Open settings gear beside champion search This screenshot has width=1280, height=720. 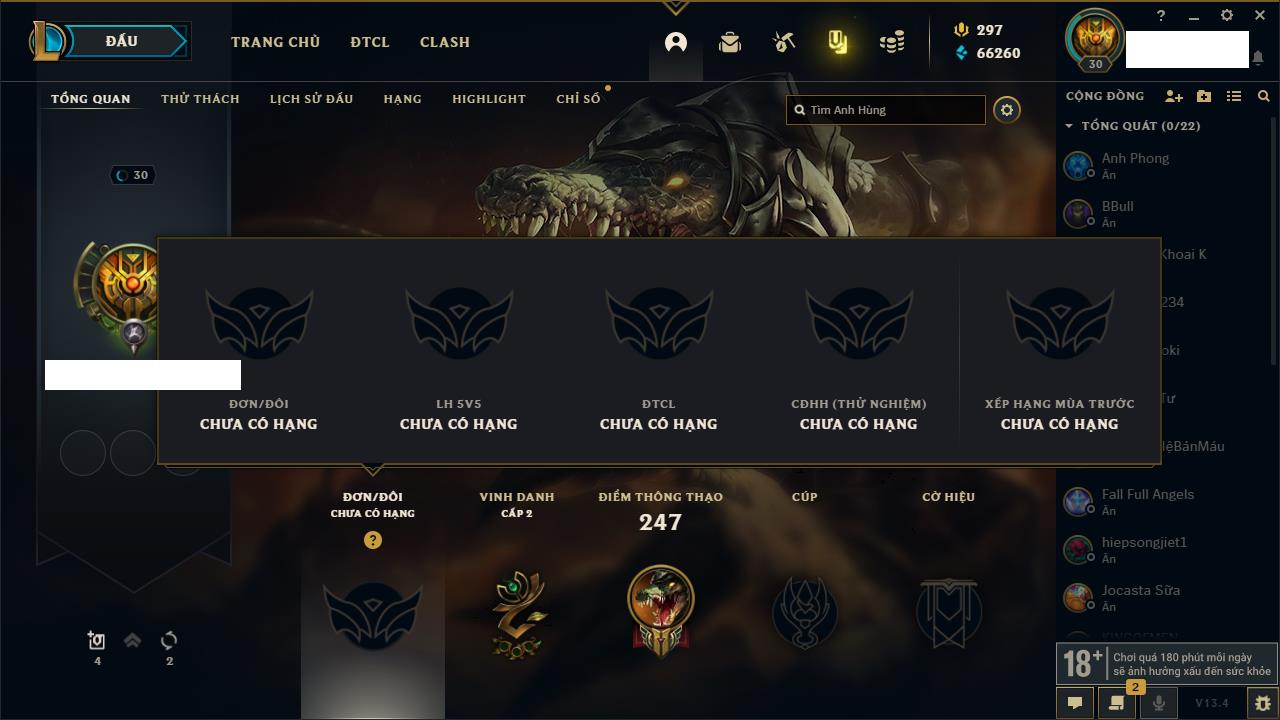[1007, 110]
